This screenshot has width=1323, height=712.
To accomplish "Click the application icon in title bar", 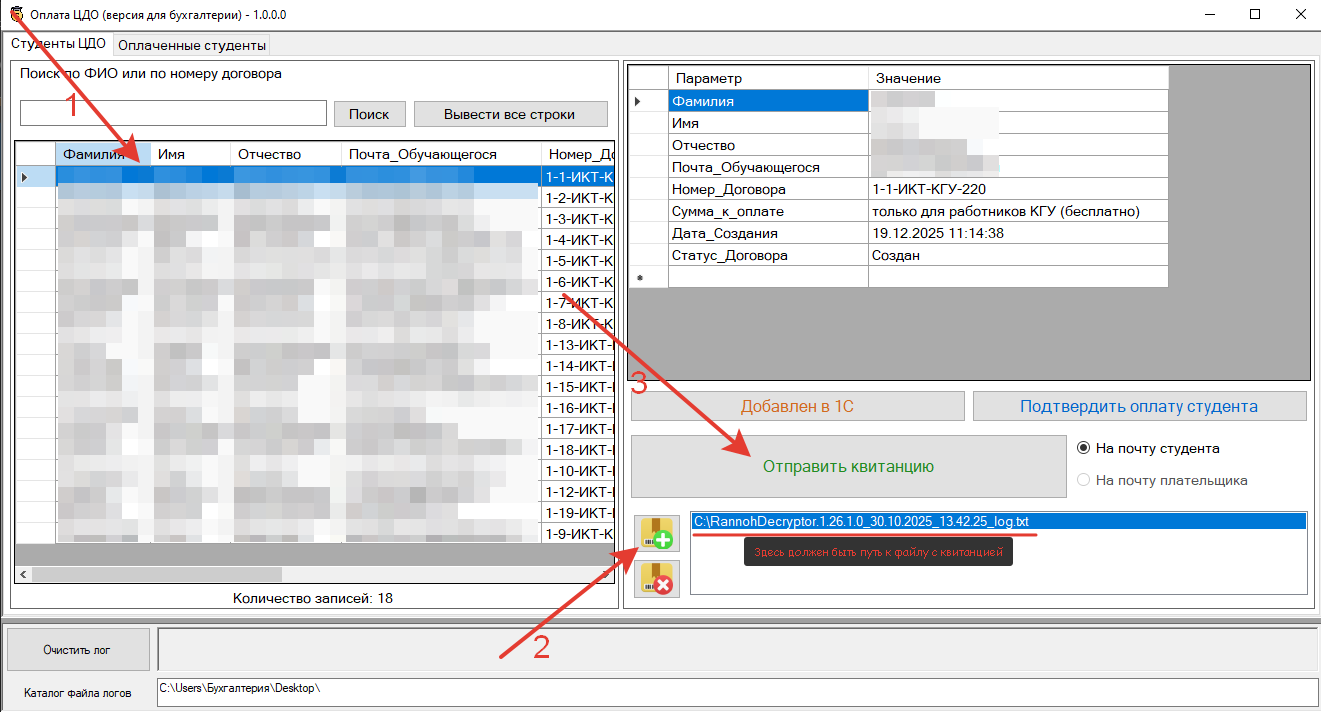I will (16, 15).
